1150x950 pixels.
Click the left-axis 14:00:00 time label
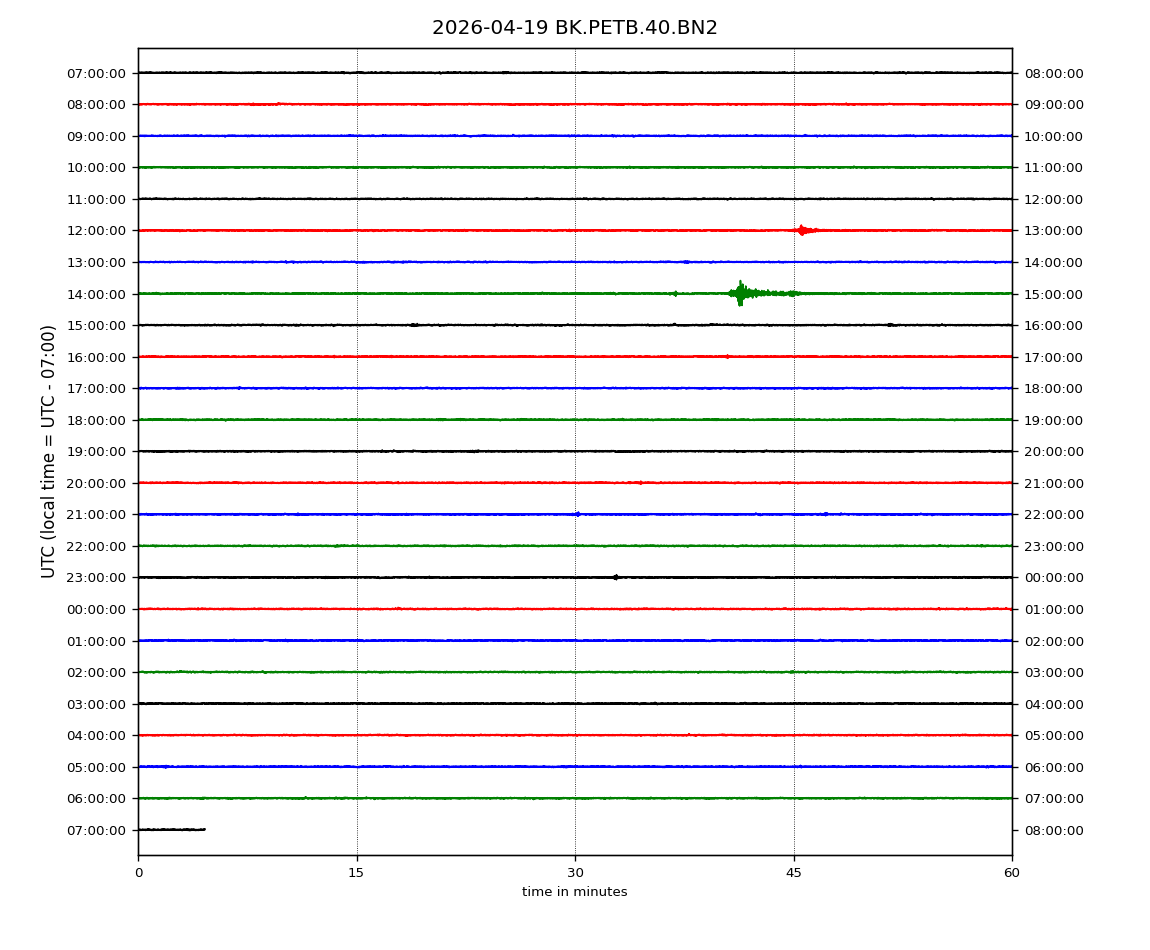pos(97,294)
